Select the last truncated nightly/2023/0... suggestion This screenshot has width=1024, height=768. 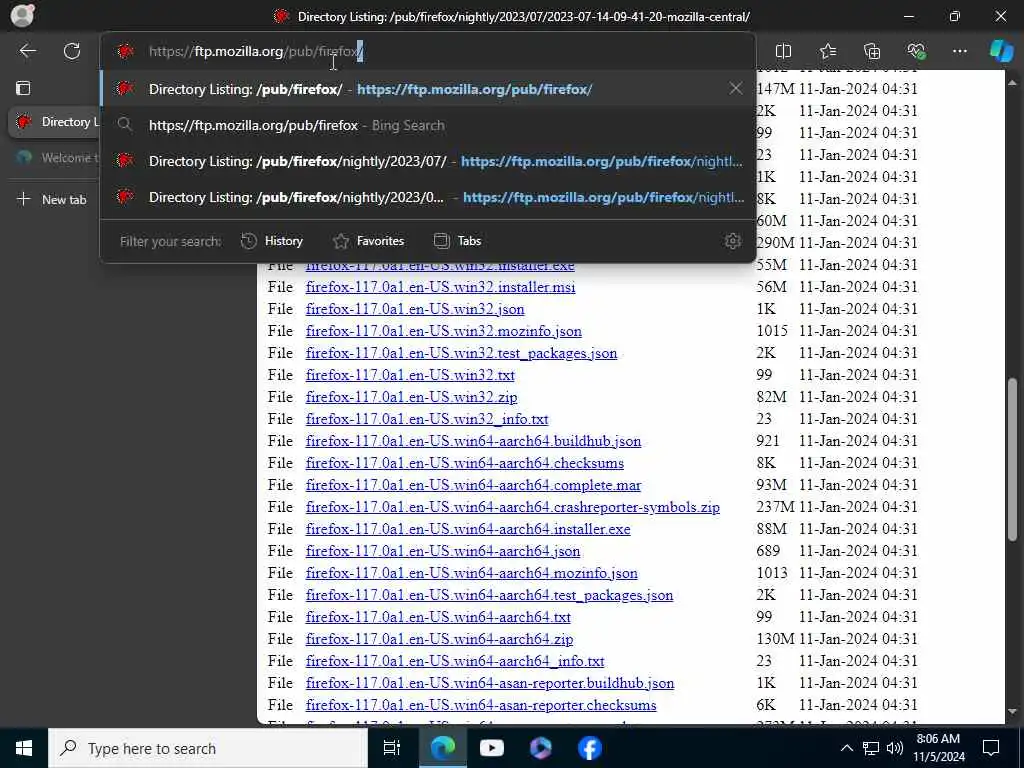tap(428, 197)
